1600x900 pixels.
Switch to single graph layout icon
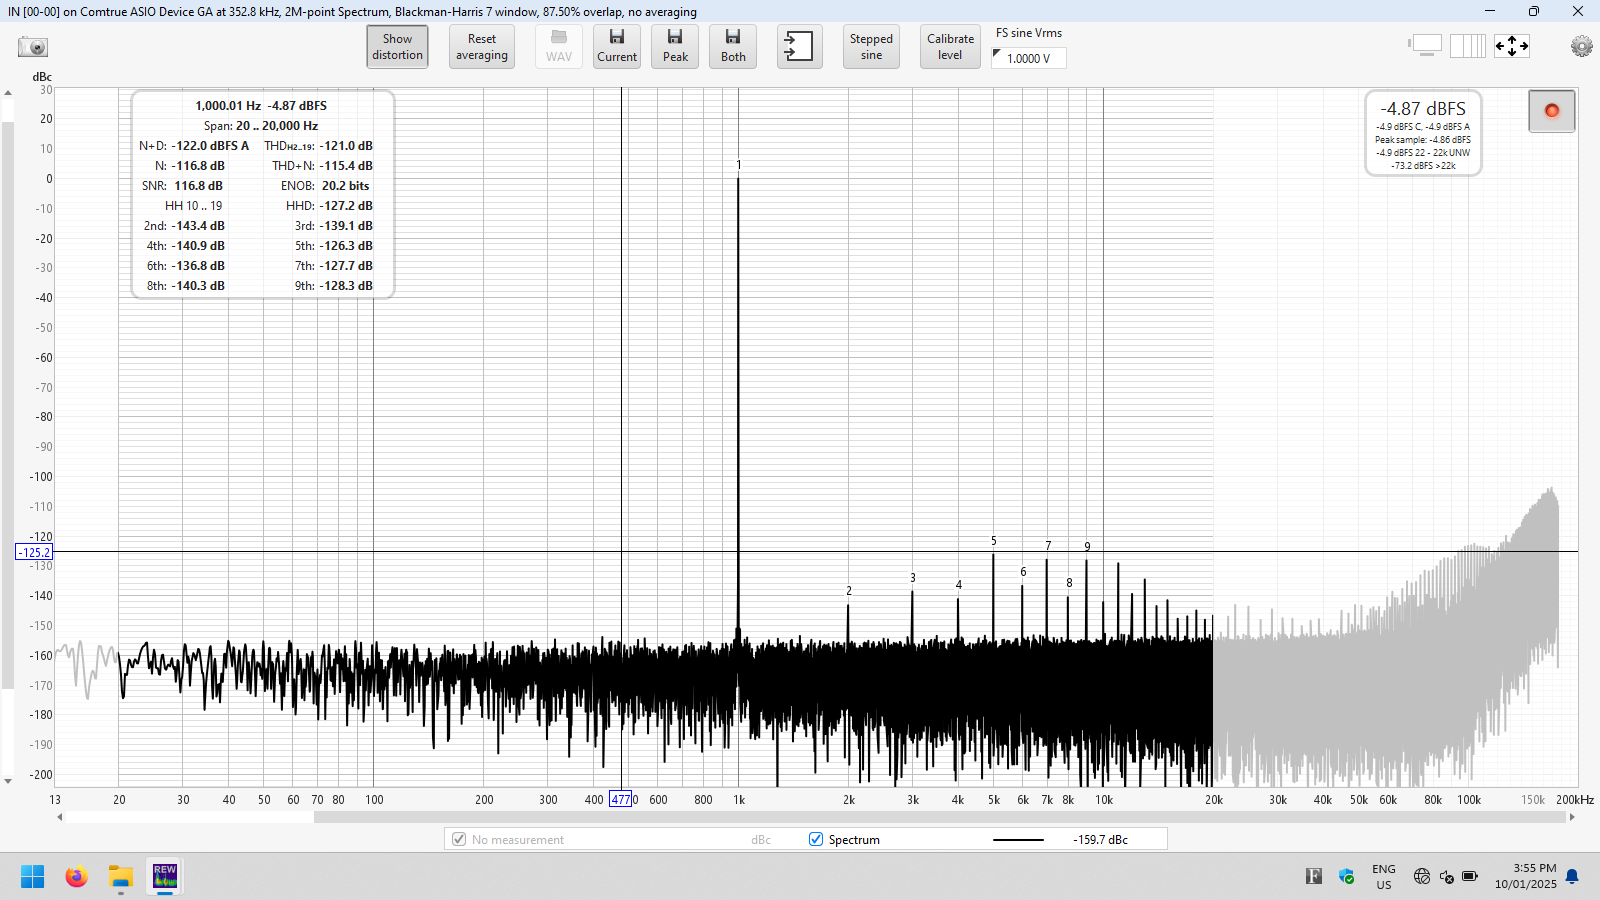1426,46
